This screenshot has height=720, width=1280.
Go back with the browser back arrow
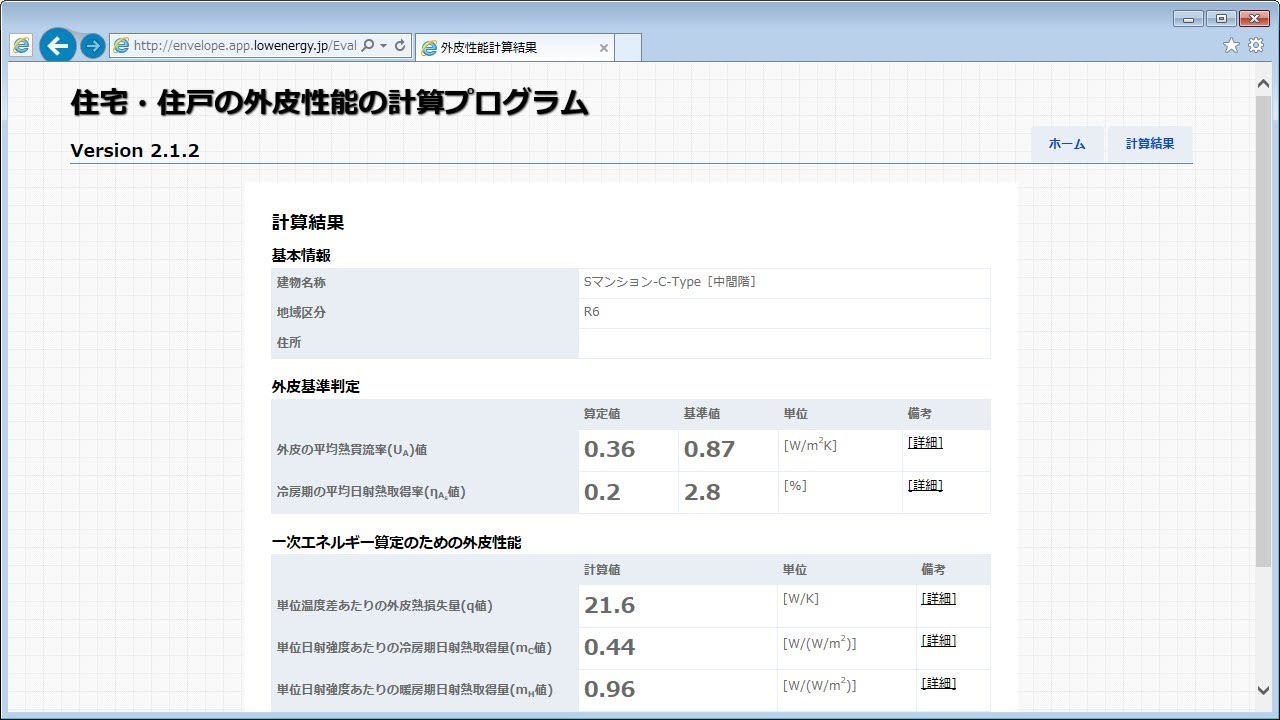(58, 45)
